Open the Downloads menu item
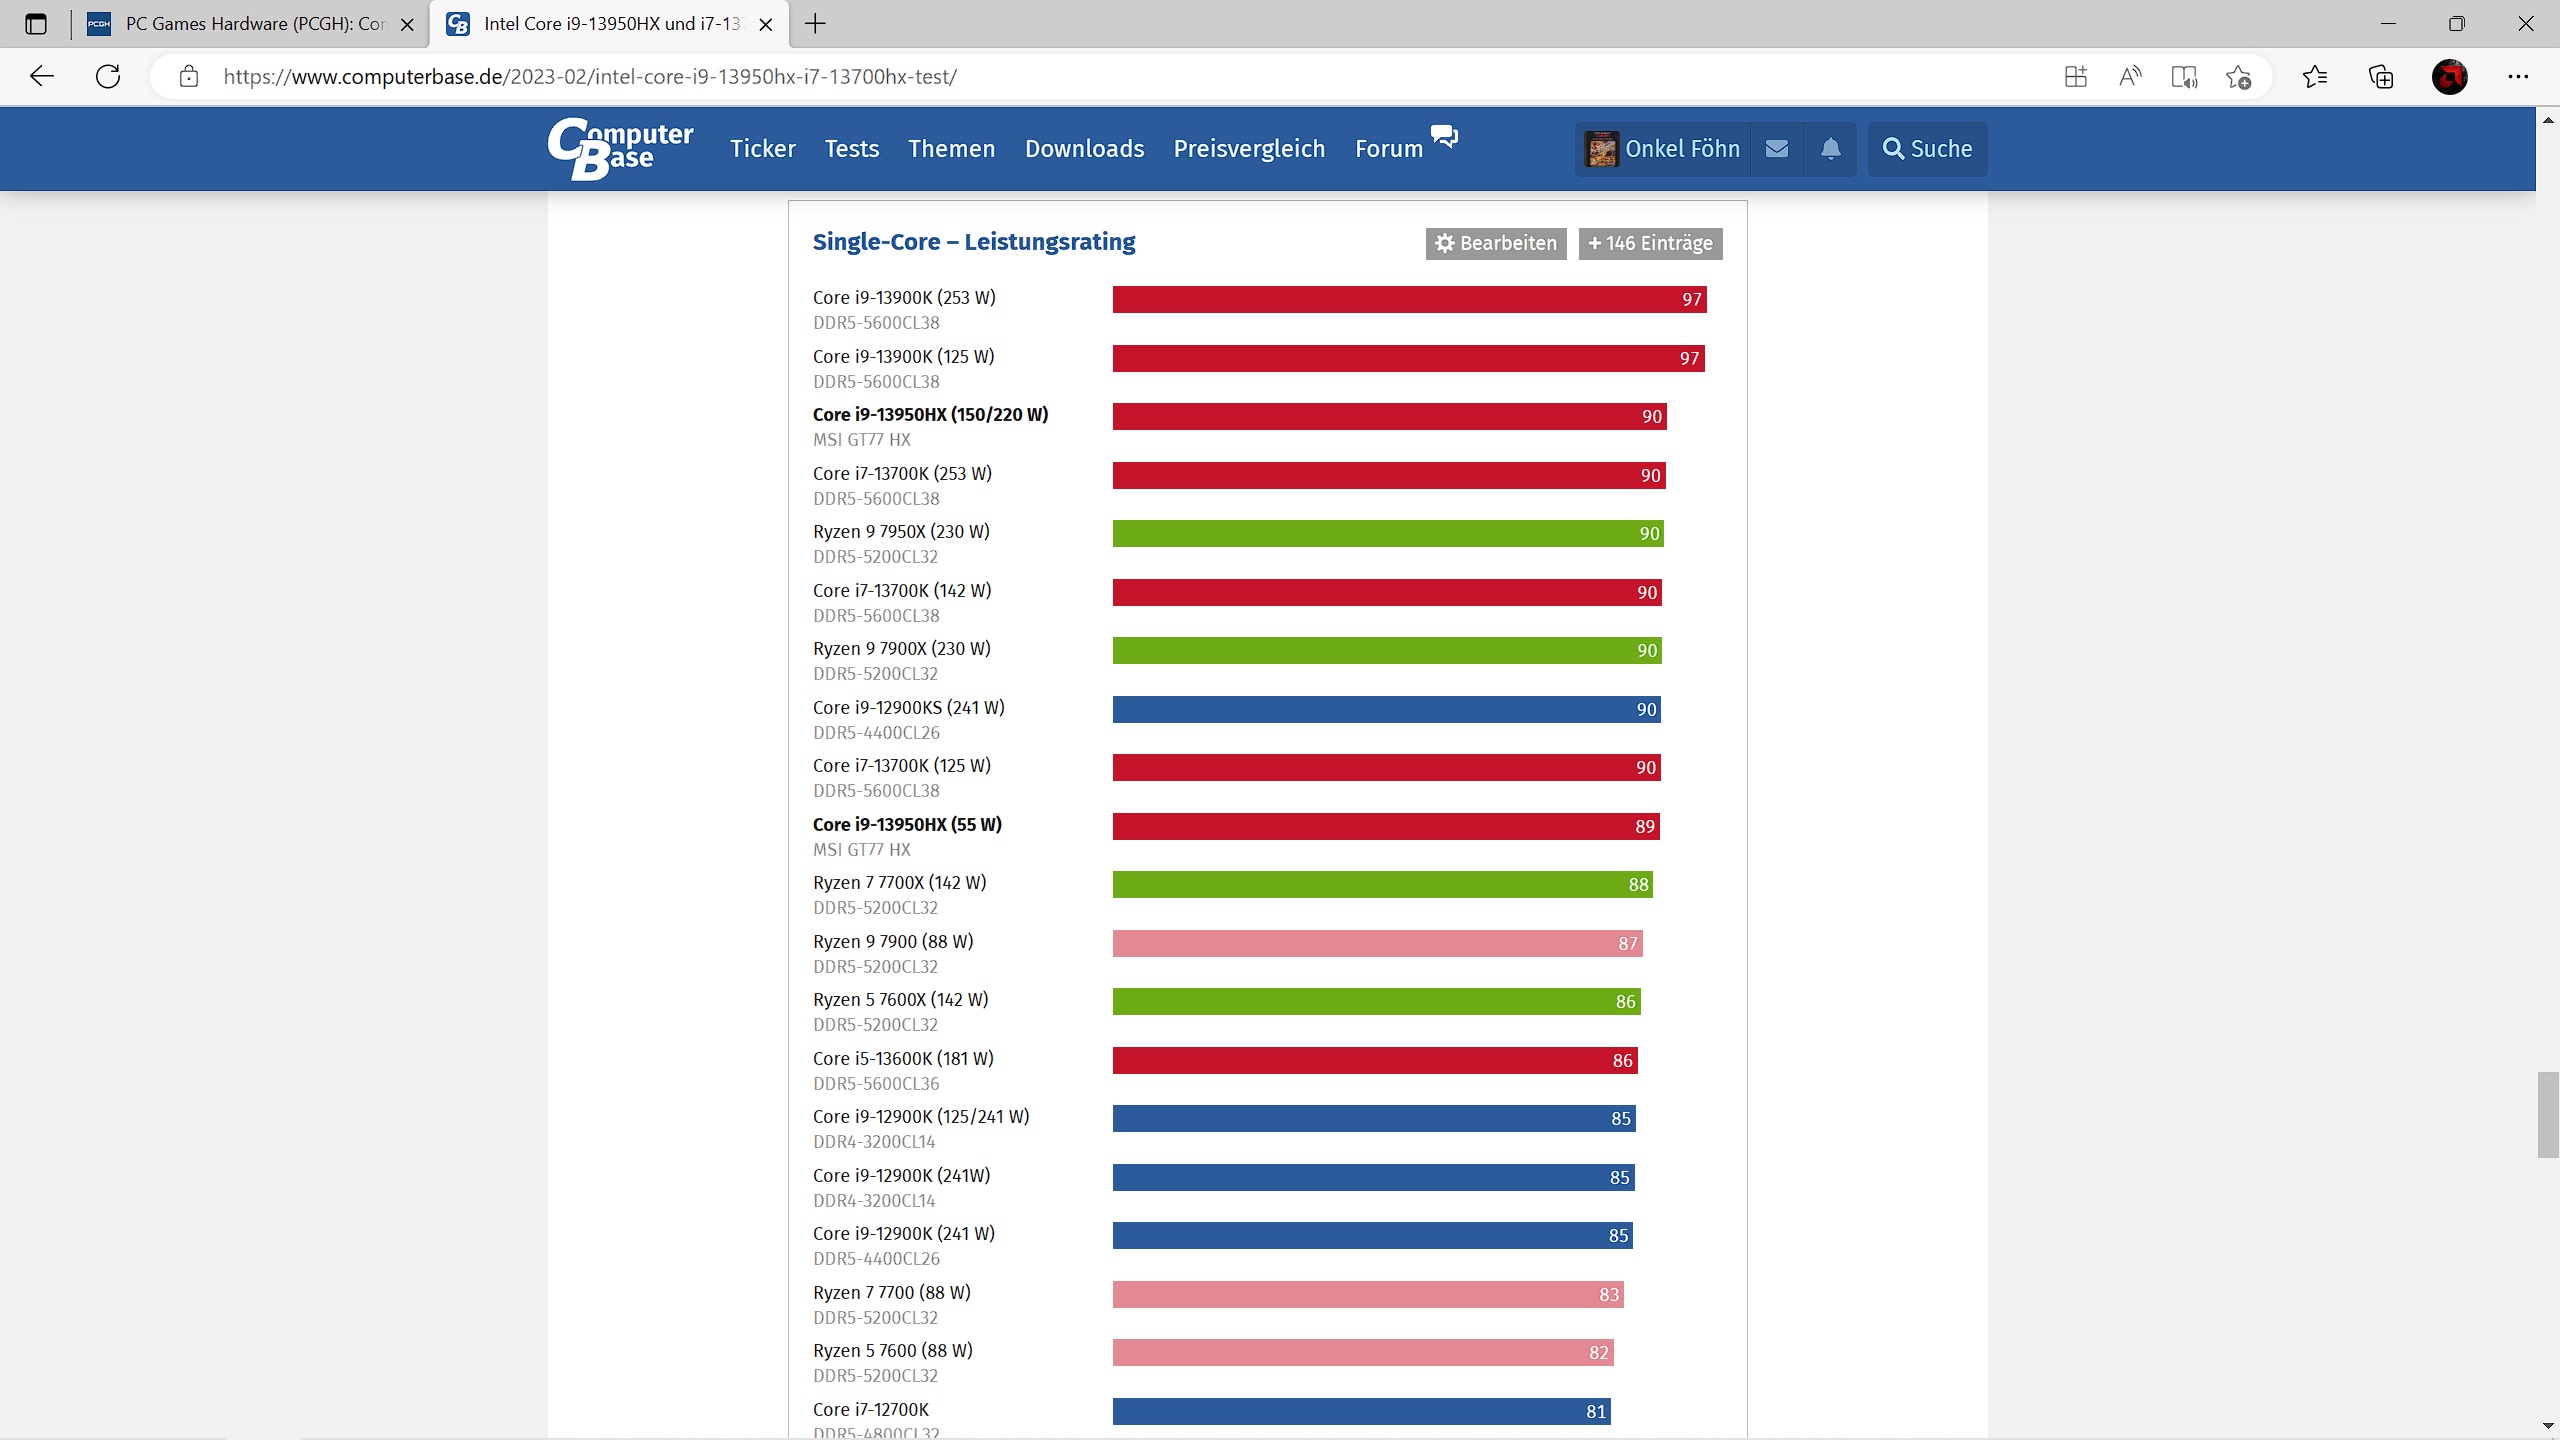 tap(1085, 149)
